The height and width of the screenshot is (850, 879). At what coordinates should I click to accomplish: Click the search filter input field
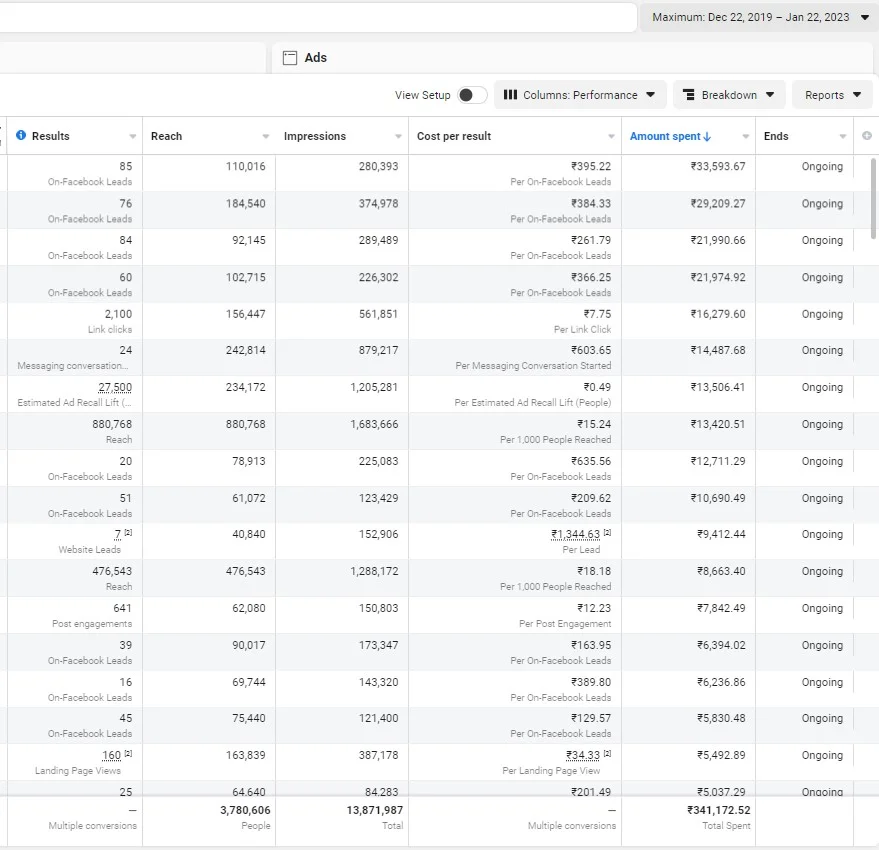point(317,17)
